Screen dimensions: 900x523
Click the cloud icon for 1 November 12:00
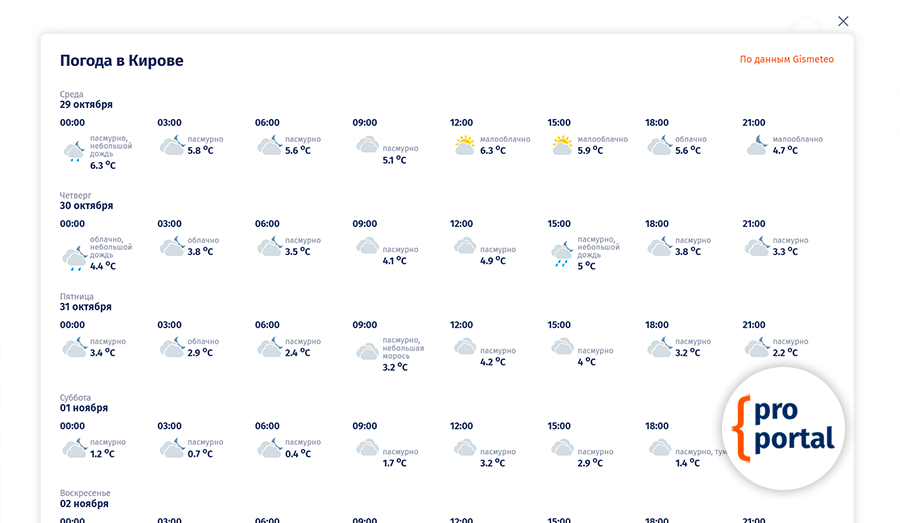click(464, 447)
